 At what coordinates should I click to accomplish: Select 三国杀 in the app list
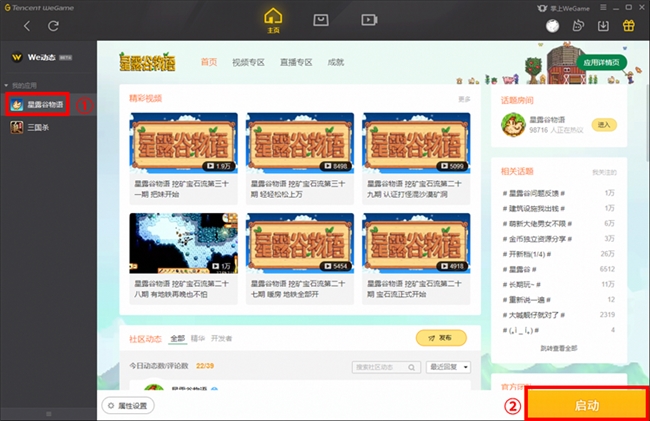click(48, 127)
